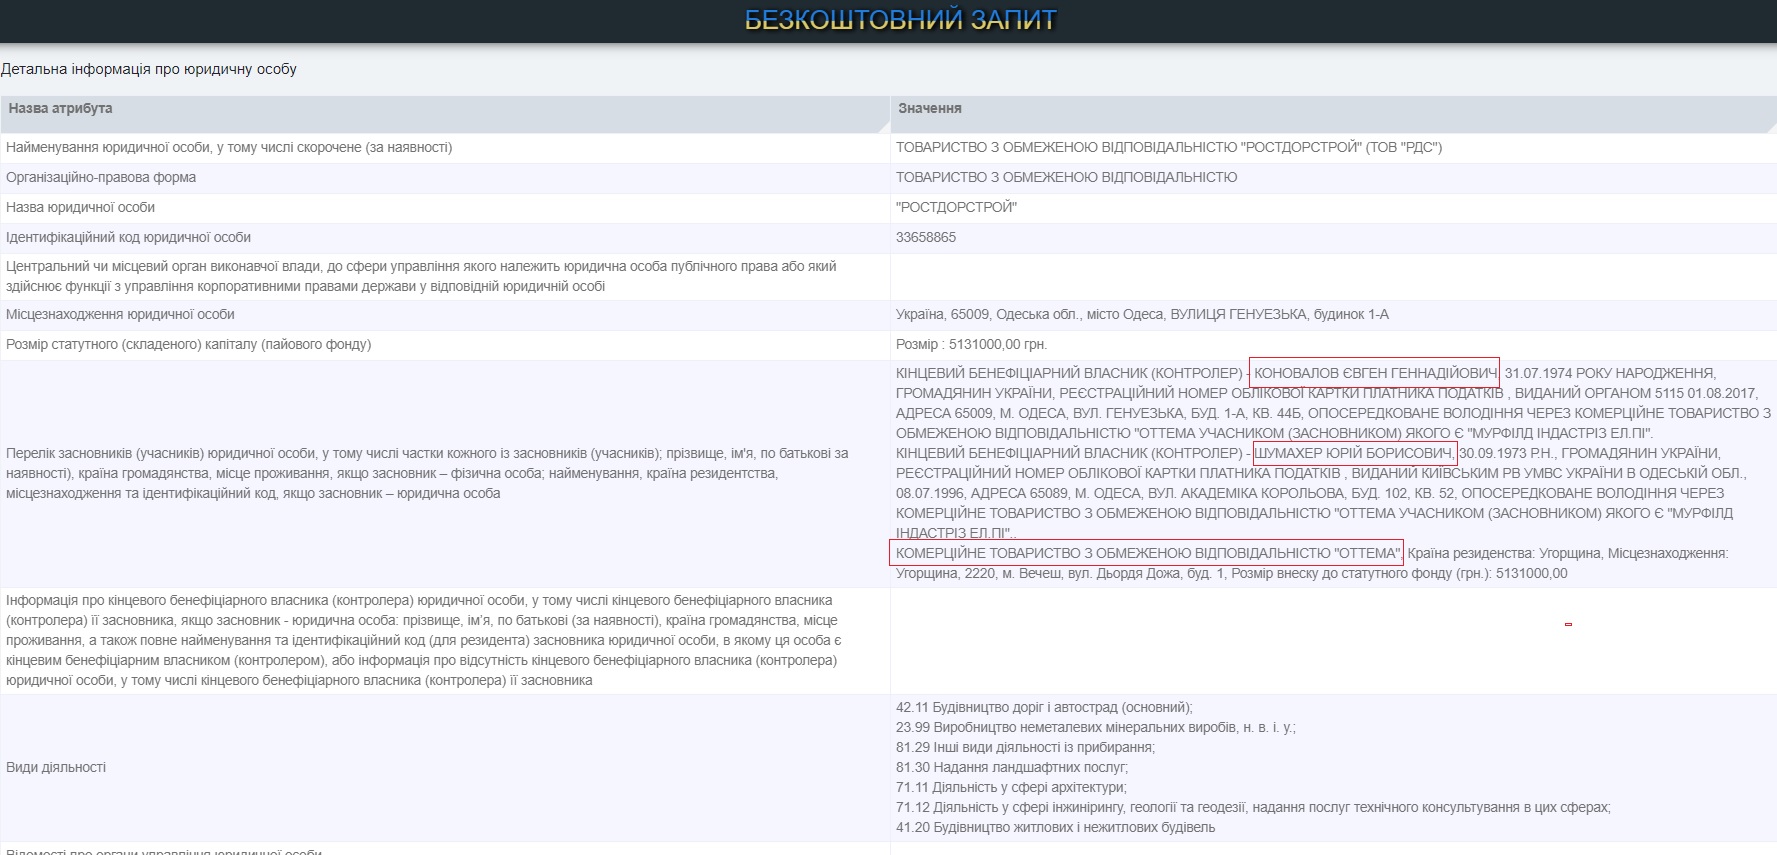
Task: Select activity '41.20 Будівництво житлових і нежитлових будівель'
Action: point(1056,827)
